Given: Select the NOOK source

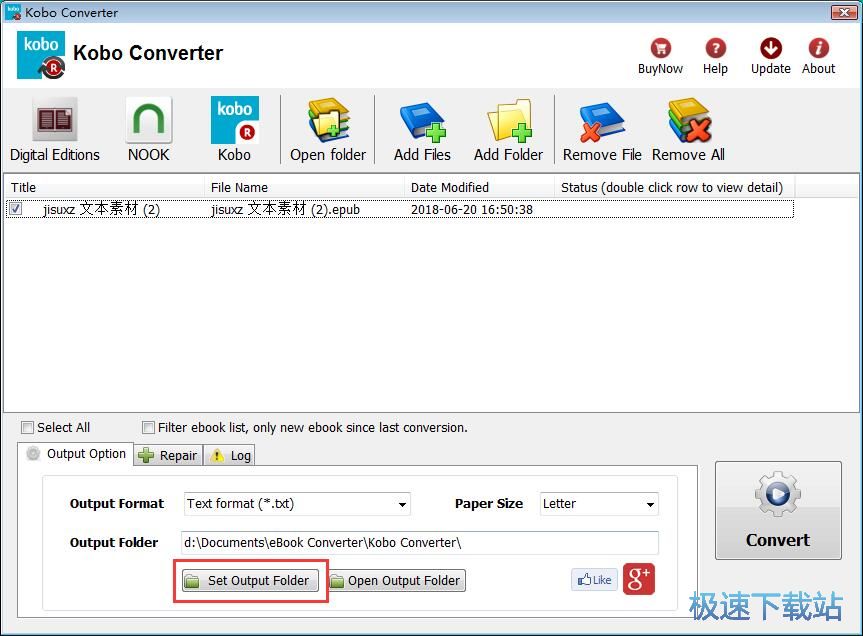Looking at the screenshot, I should 149,130.
